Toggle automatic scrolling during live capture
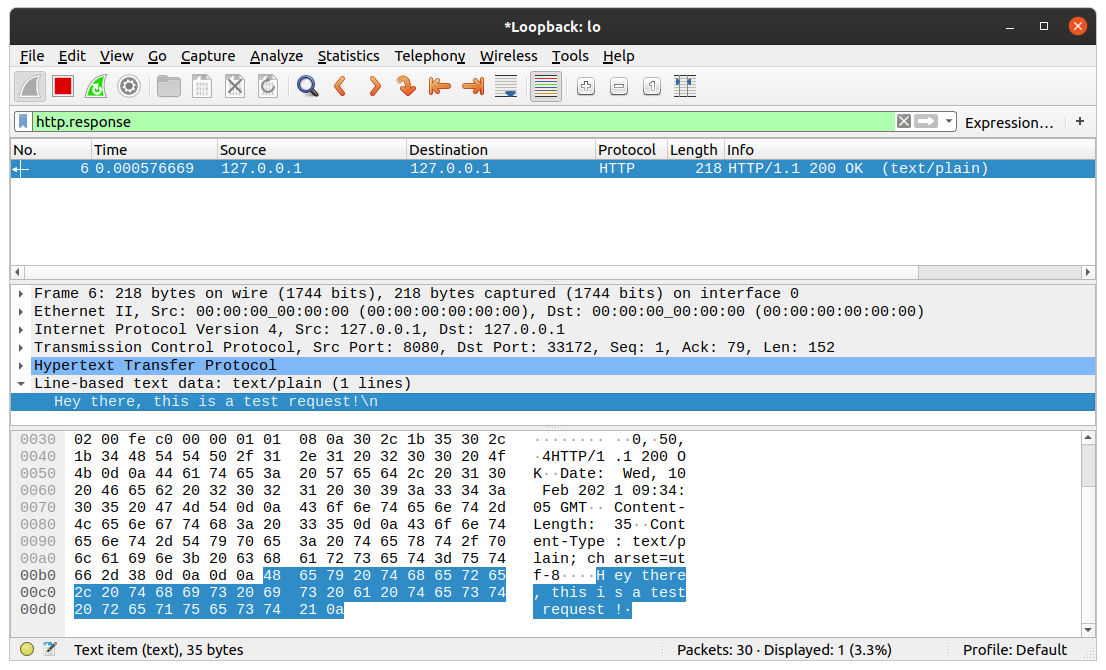Screen dimensions: 1106x670 (x=506, y=86)
